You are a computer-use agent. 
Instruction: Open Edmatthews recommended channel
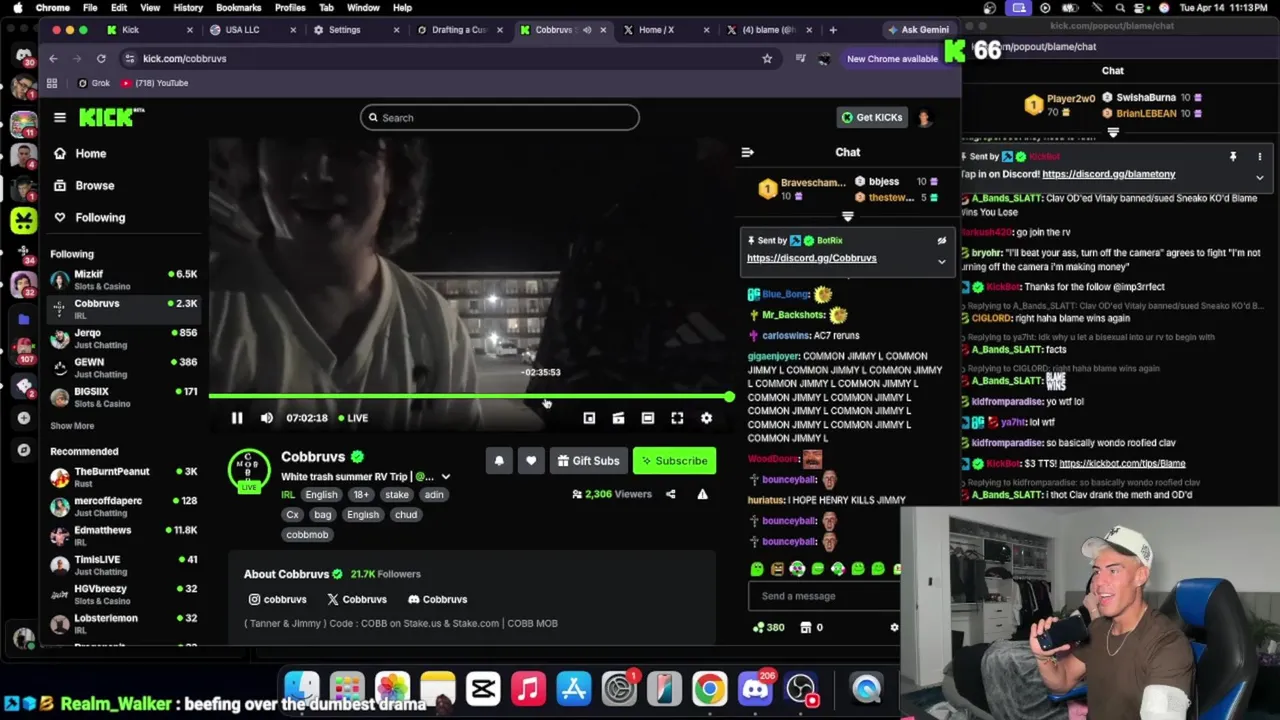click(x=125, y=536)
